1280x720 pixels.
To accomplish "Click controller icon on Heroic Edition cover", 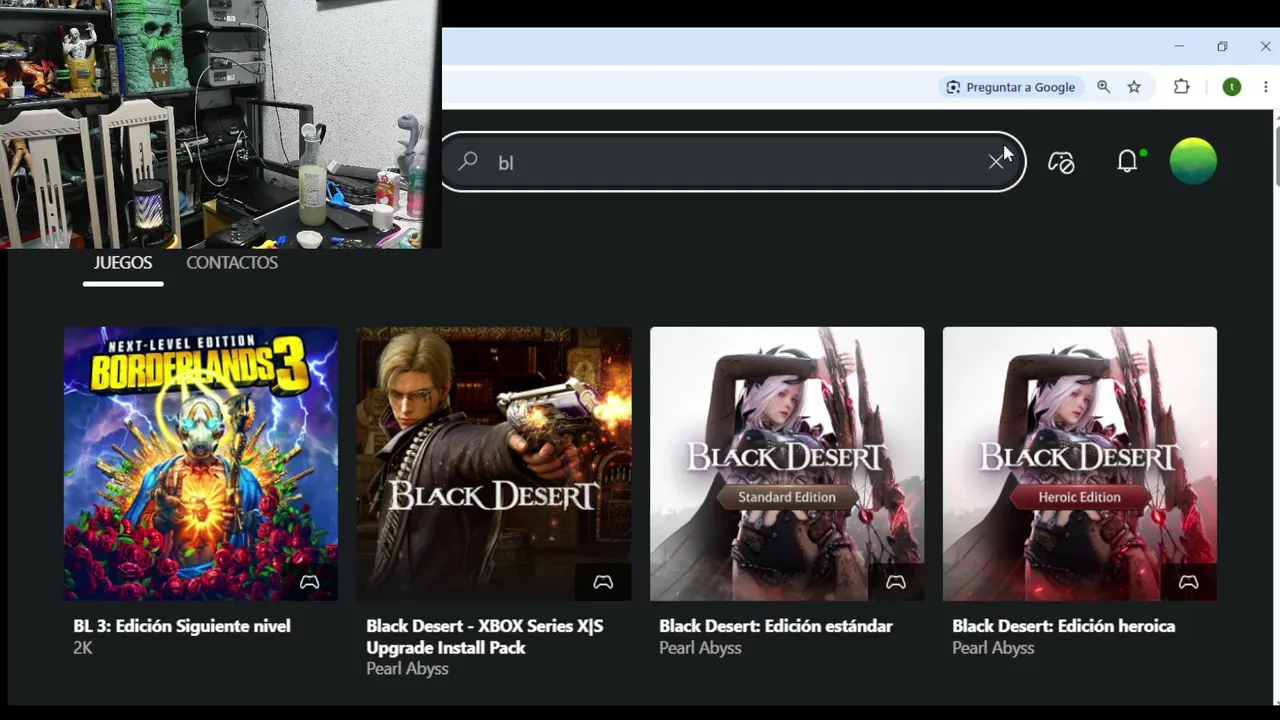I will point(1189,582).
